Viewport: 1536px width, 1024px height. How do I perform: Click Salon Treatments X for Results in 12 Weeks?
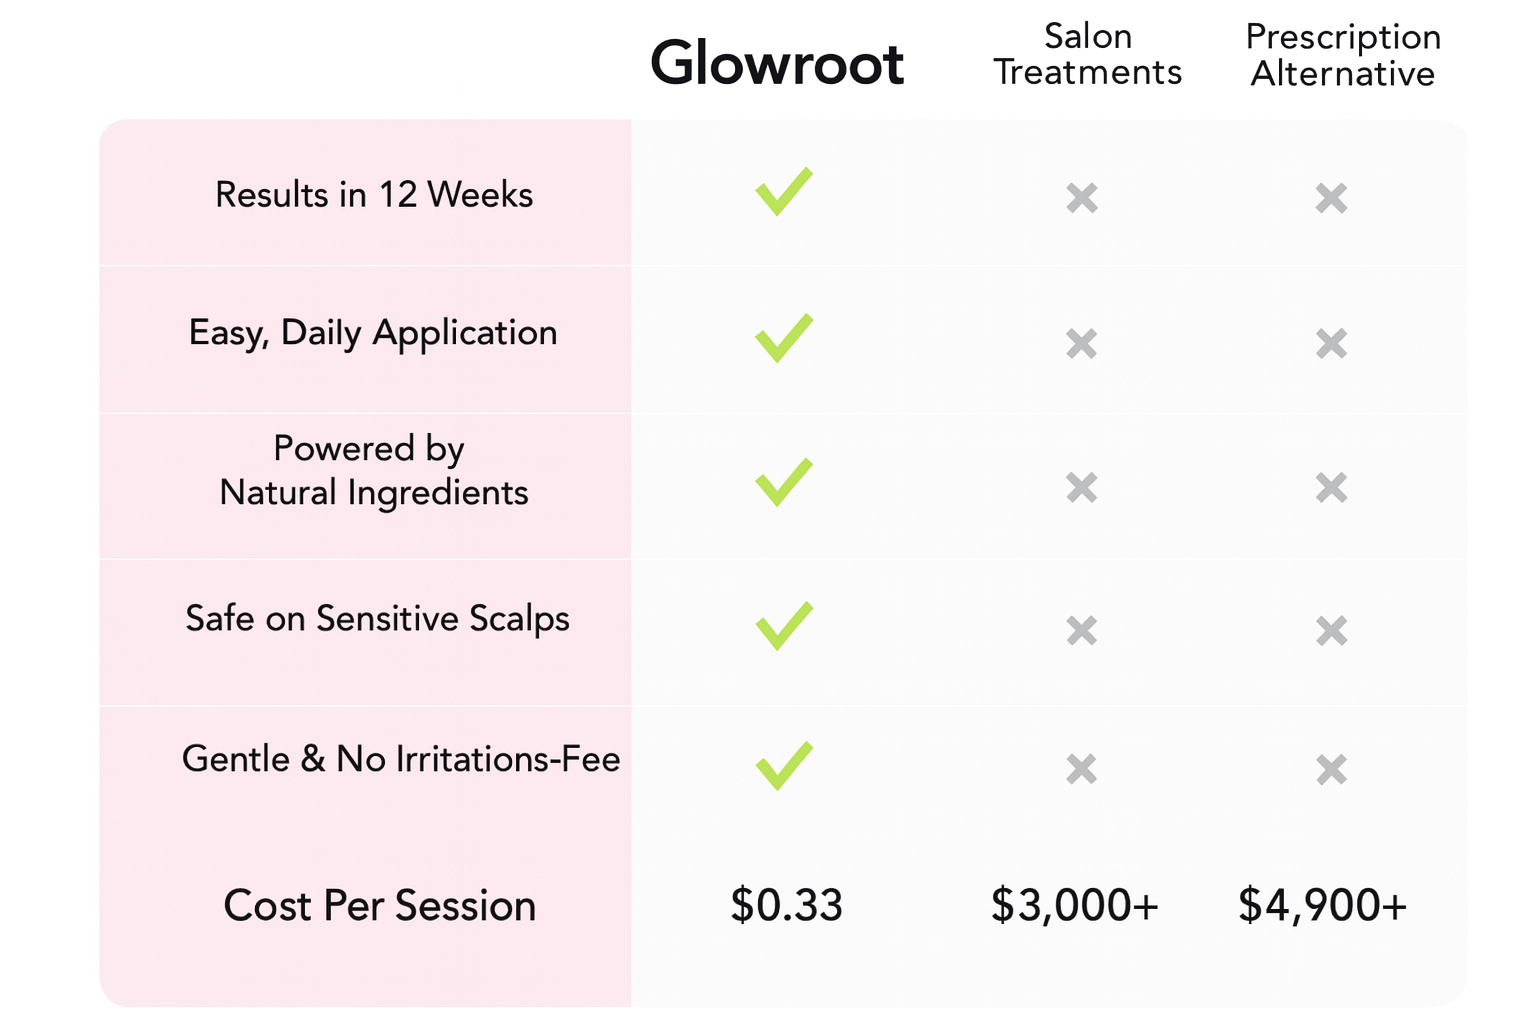point(1082,198)
